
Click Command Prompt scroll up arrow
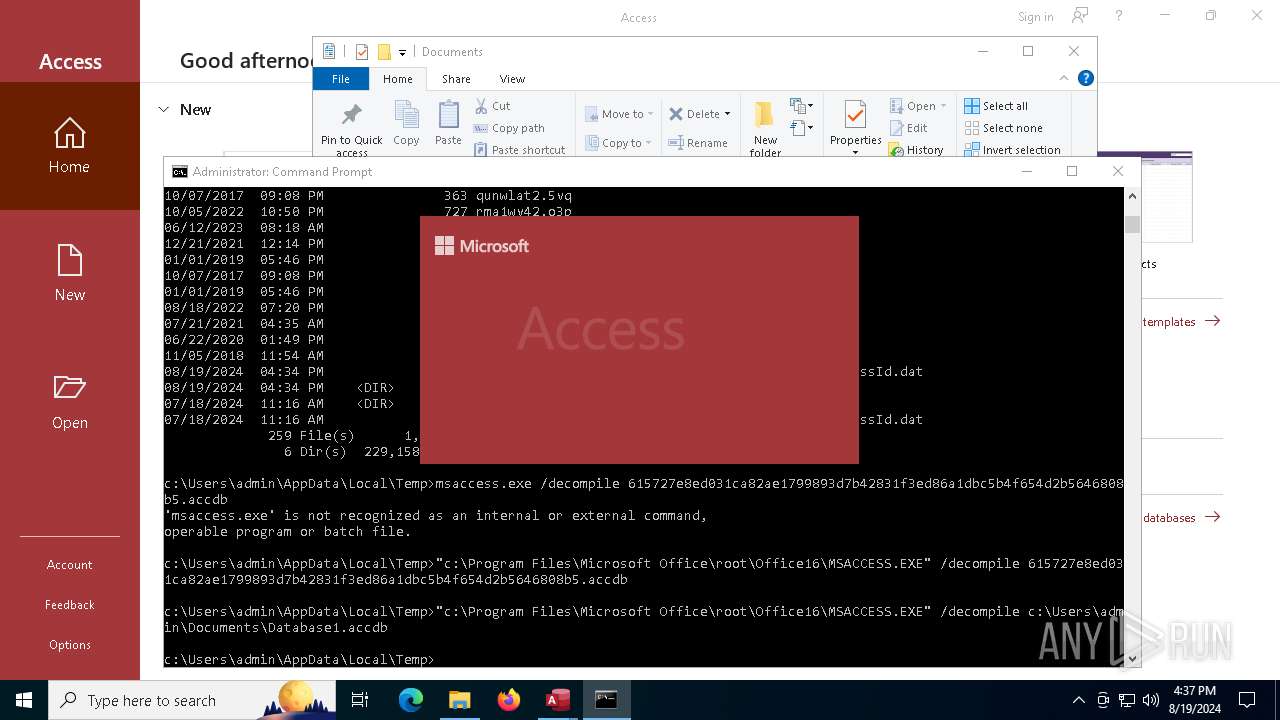(x=1133, y=196)
